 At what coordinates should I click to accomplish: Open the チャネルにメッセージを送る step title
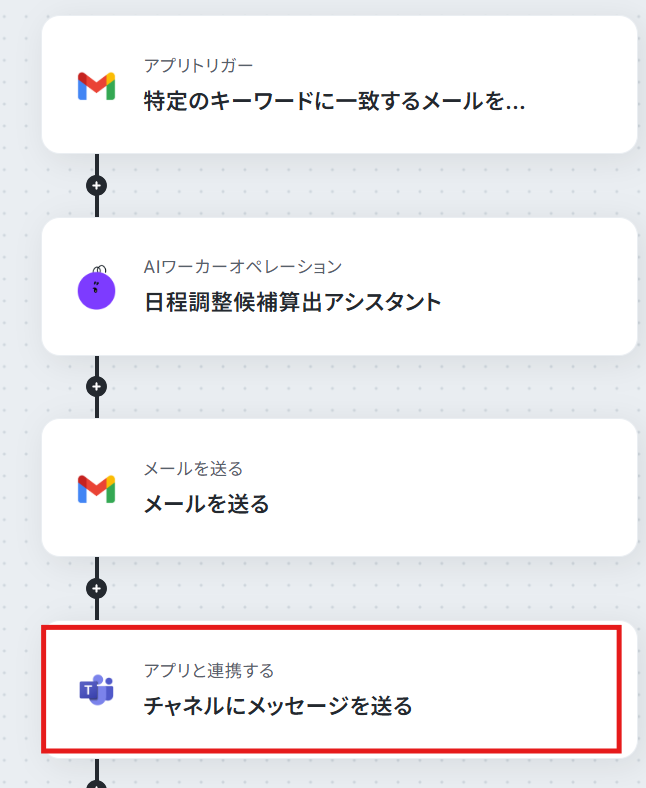click(278, 706)
